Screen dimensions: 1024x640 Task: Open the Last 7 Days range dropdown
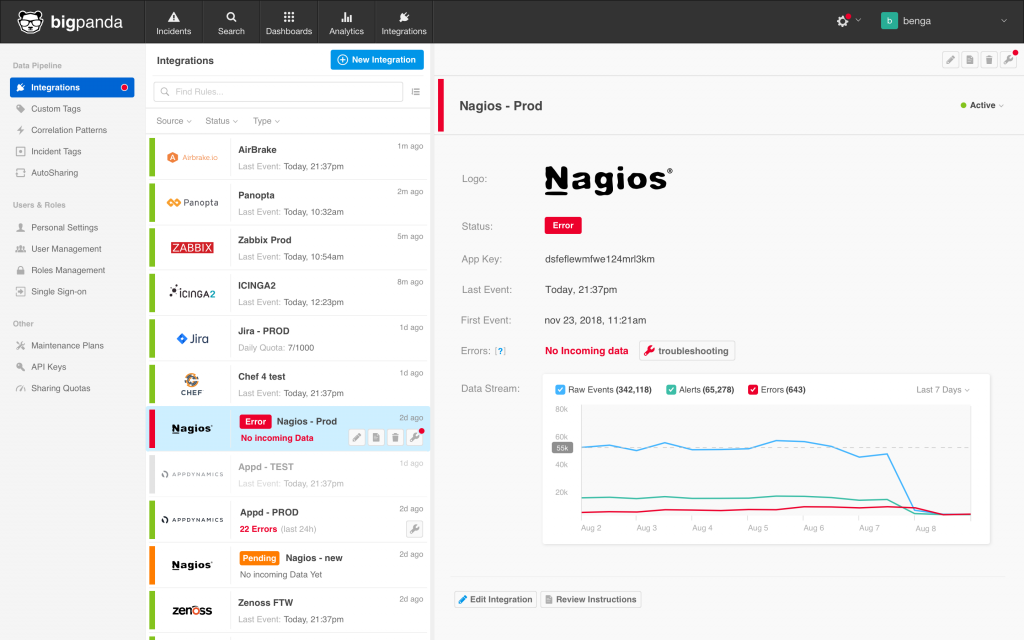click(x=942, y=390)
